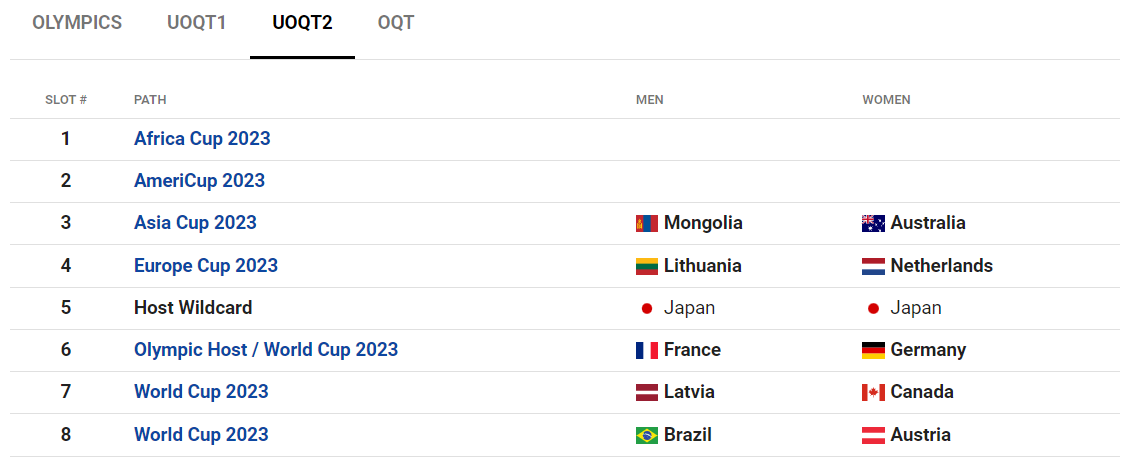Click the Germany flag icon

[873, 350]
